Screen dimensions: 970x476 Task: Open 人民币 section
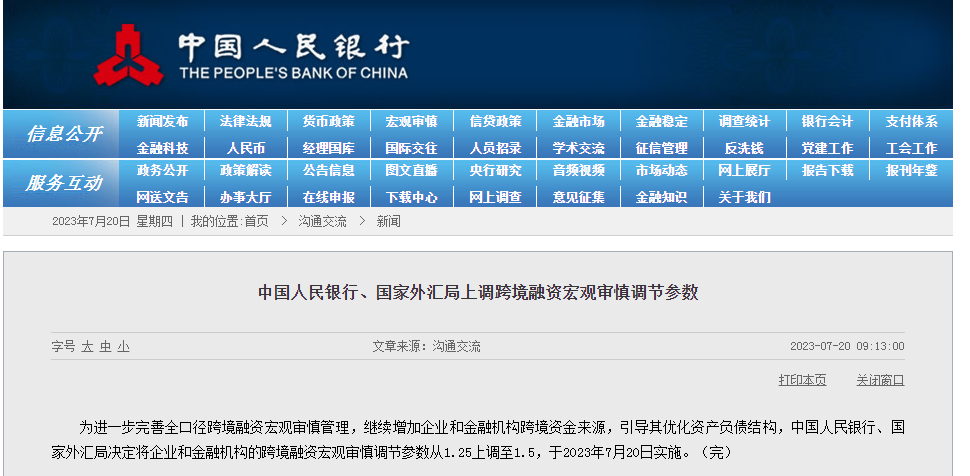[x=245, y=147]
